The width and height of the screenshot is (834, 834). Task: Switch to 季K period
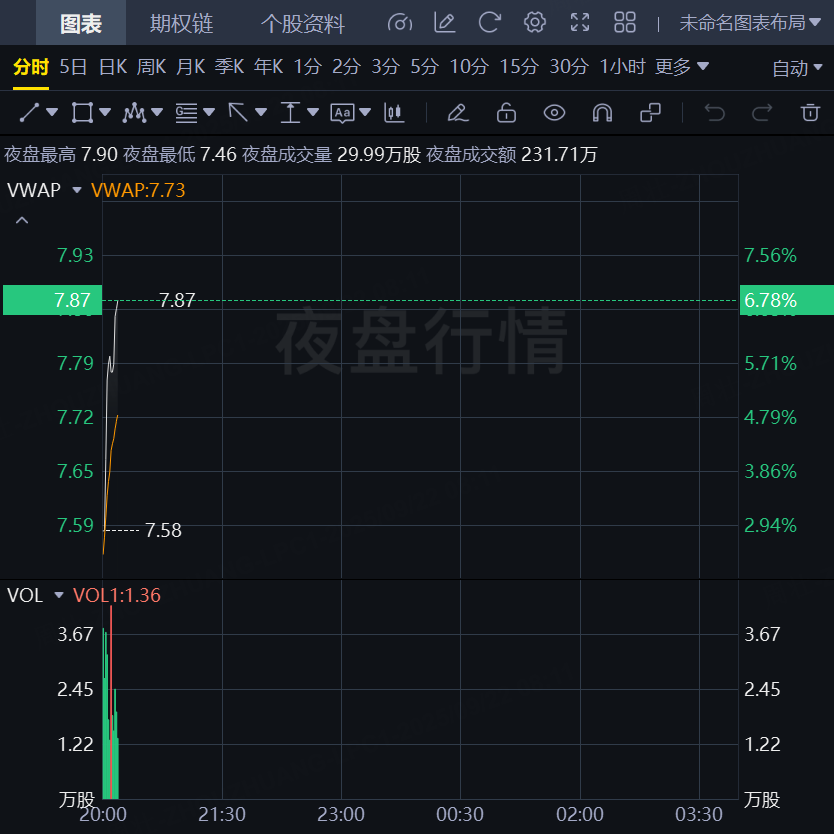point(229,67)
